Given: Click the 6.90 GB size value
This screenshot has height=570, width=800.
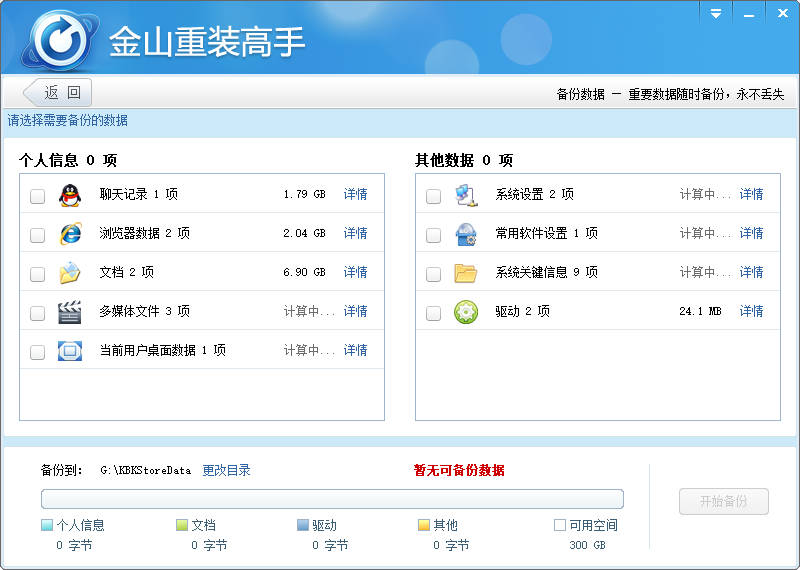Looking at the screenshot, I should pyautogui.click(x=305, y=272).
